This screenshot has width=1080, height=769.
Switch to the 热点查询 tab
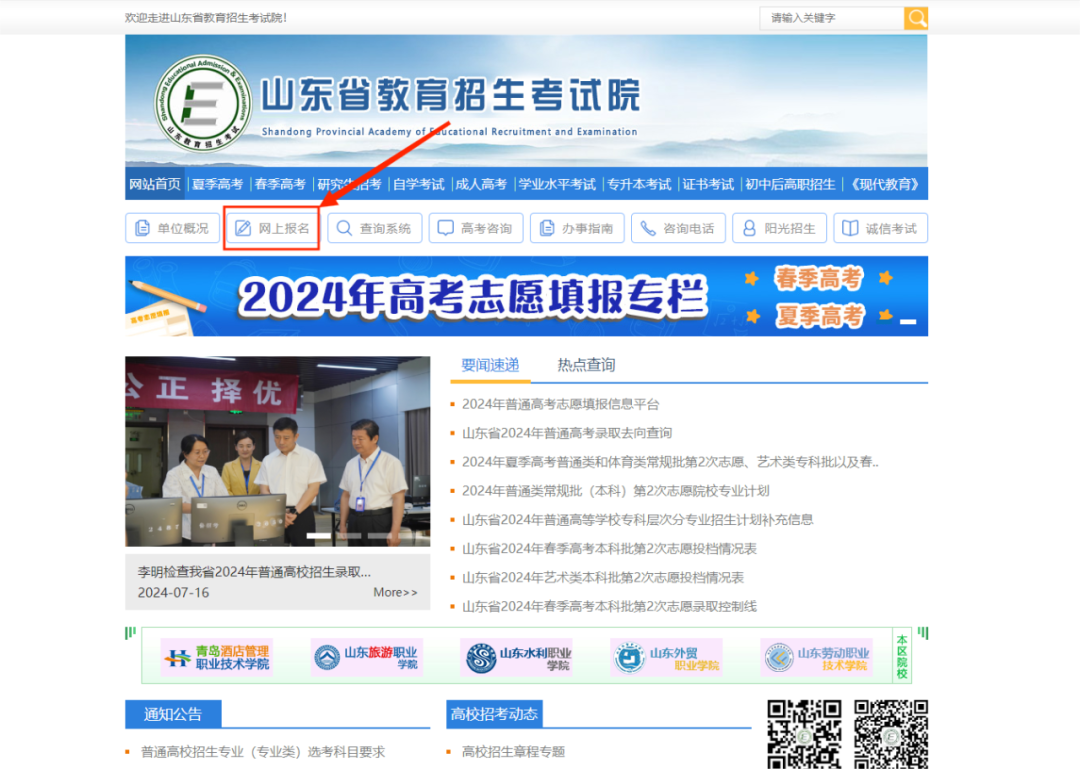(x=586, y=365)
